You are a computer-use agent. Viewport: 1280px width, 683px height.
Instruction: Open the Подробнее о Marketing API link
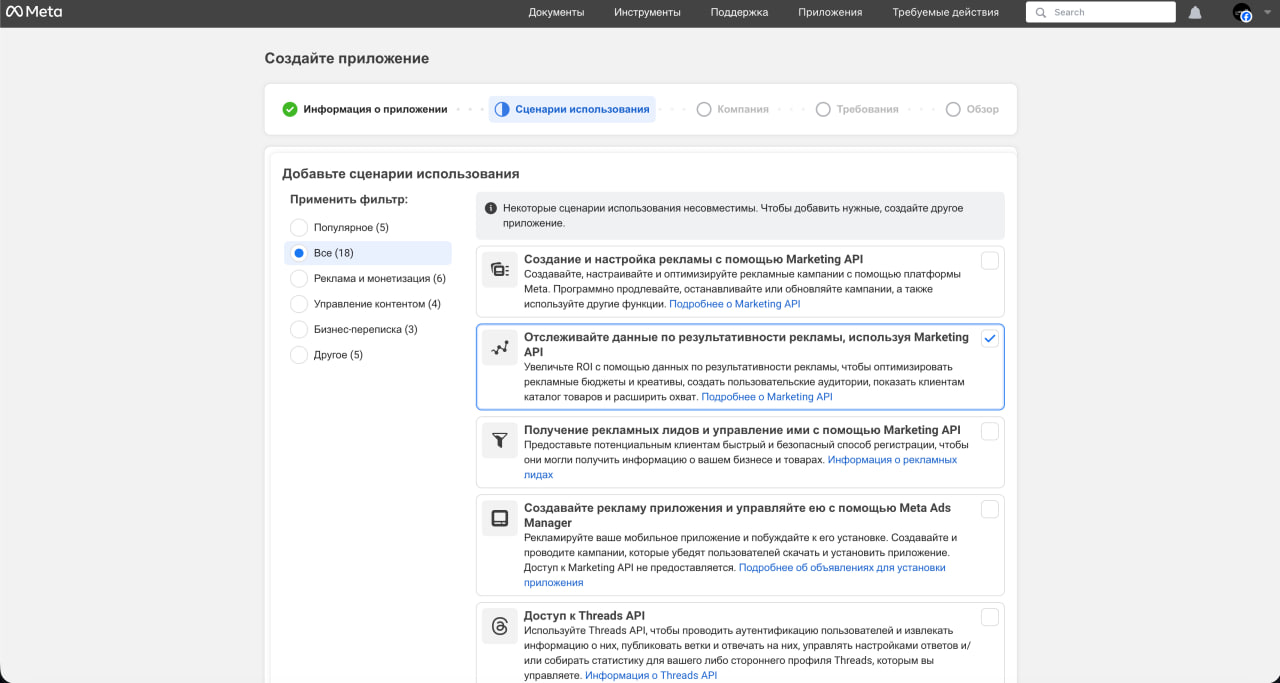tap(735, 303)
